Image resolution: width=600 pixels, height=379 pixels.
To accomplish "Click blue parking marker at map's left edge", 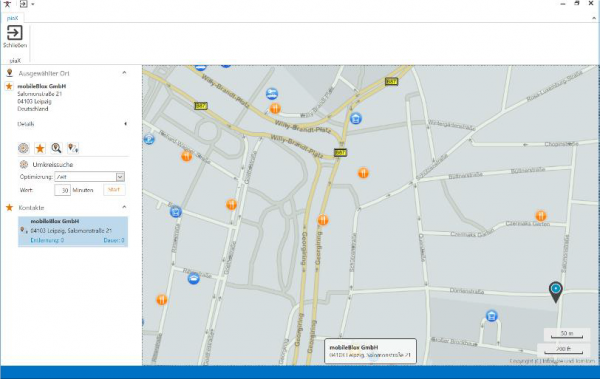I will click(x=149, y=139).
